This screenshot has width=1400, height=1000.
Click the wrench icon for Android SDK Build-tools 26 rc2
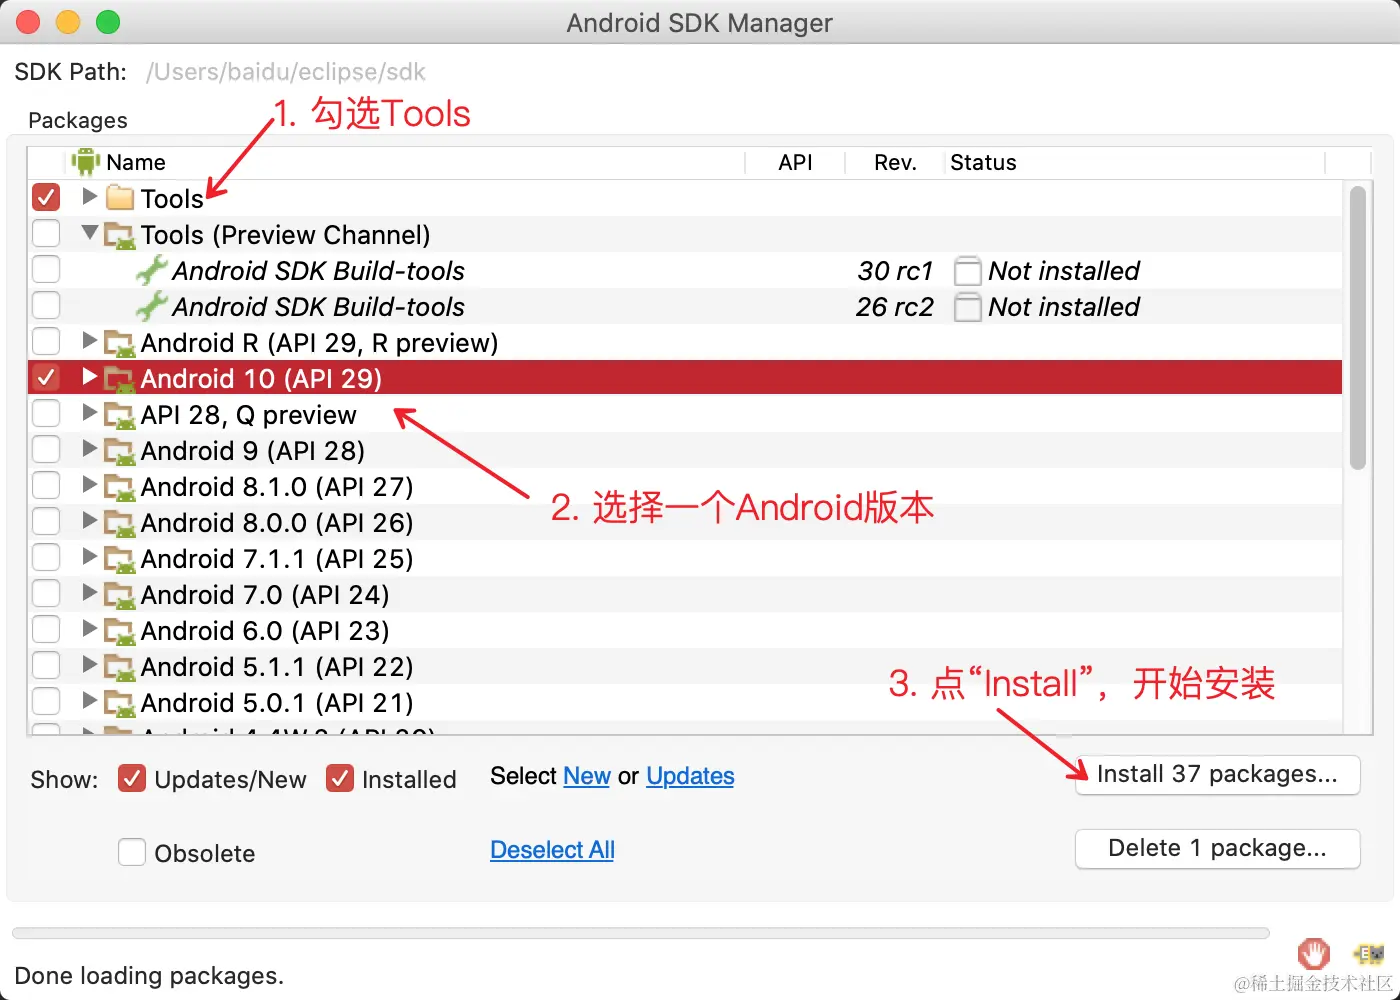pyautogui.click(x=150, y=306)
